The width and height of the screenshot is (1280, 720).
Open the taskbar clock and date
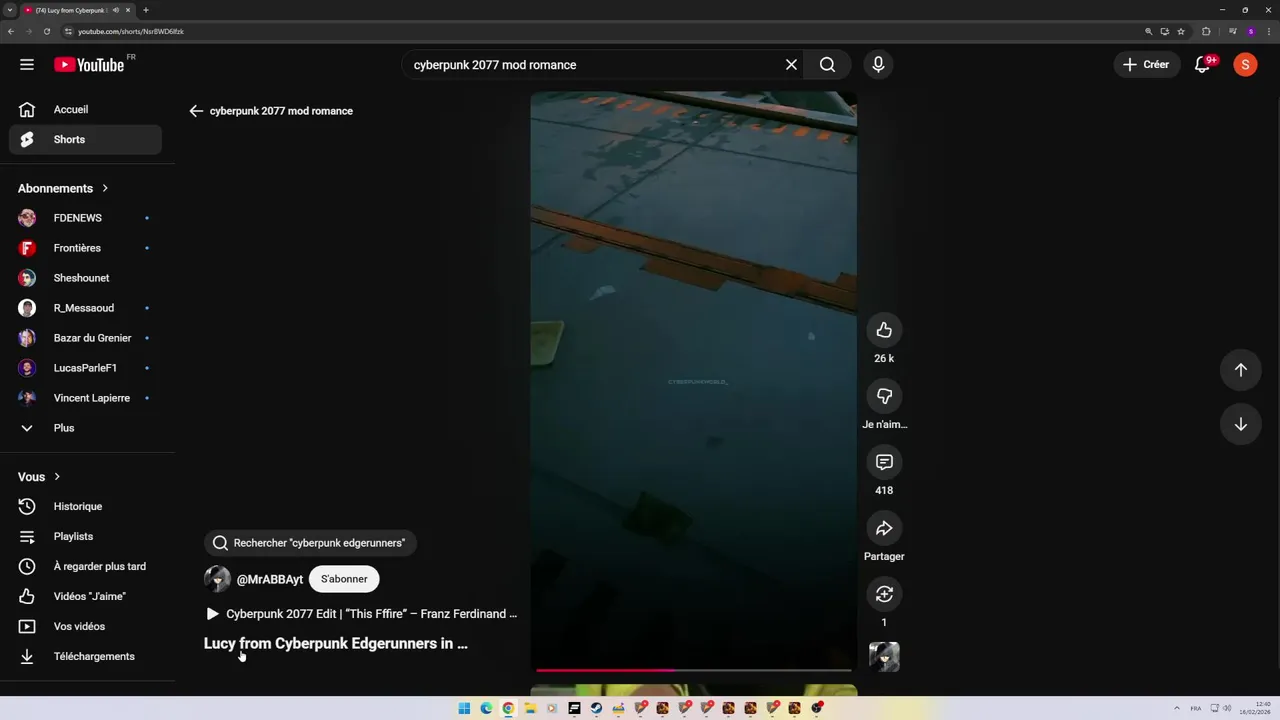pyautogui.click(x=1255, y=708)
